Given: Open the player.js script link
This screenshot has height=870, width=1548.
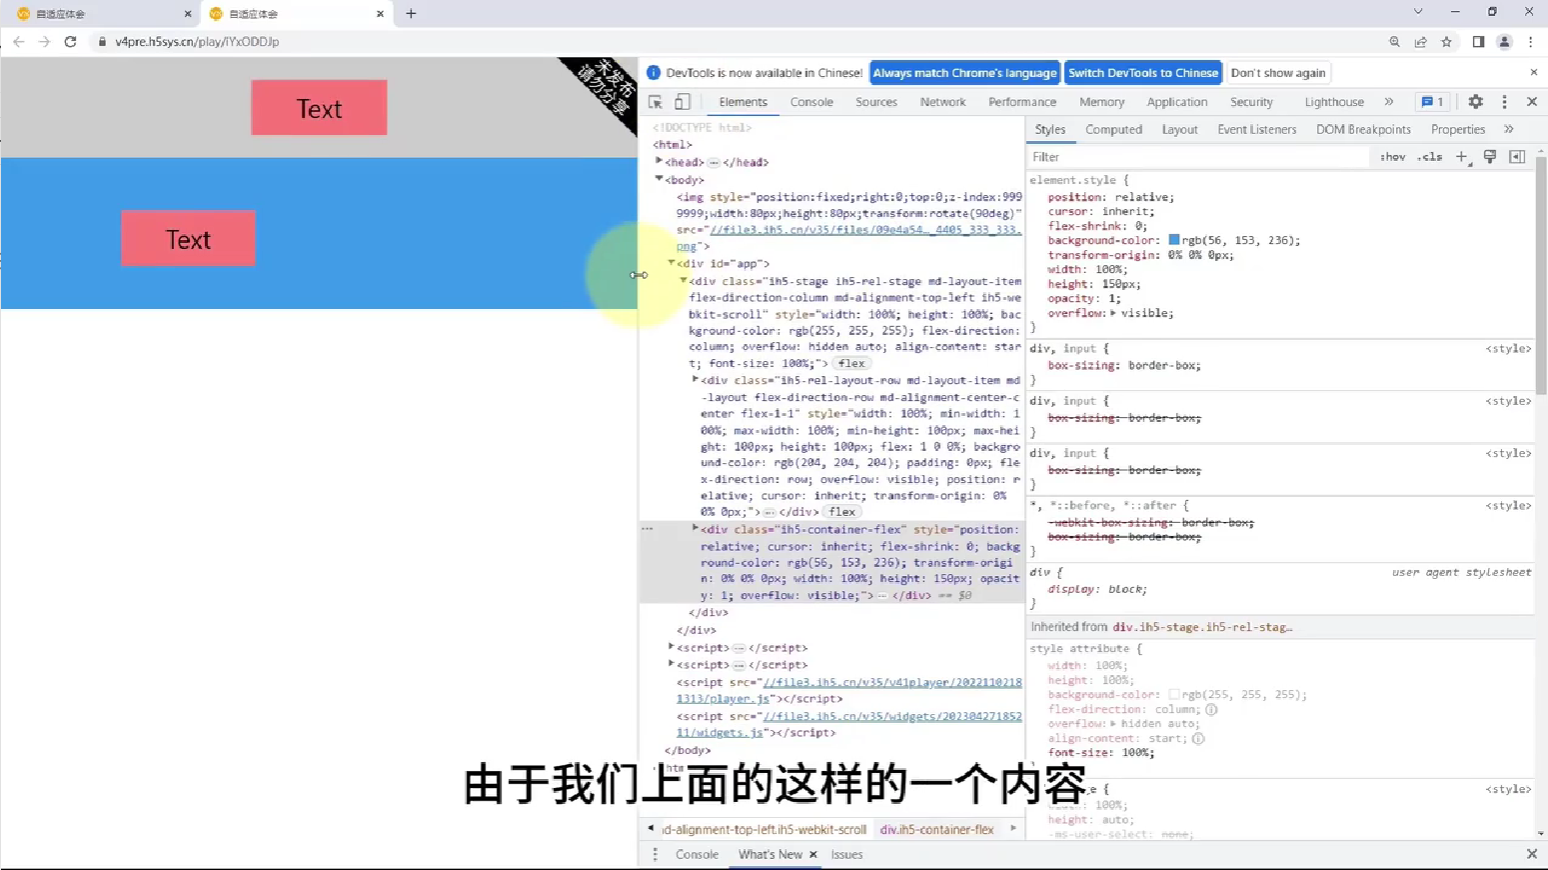Looking at the screenshot, I should [x=850, y=690].
